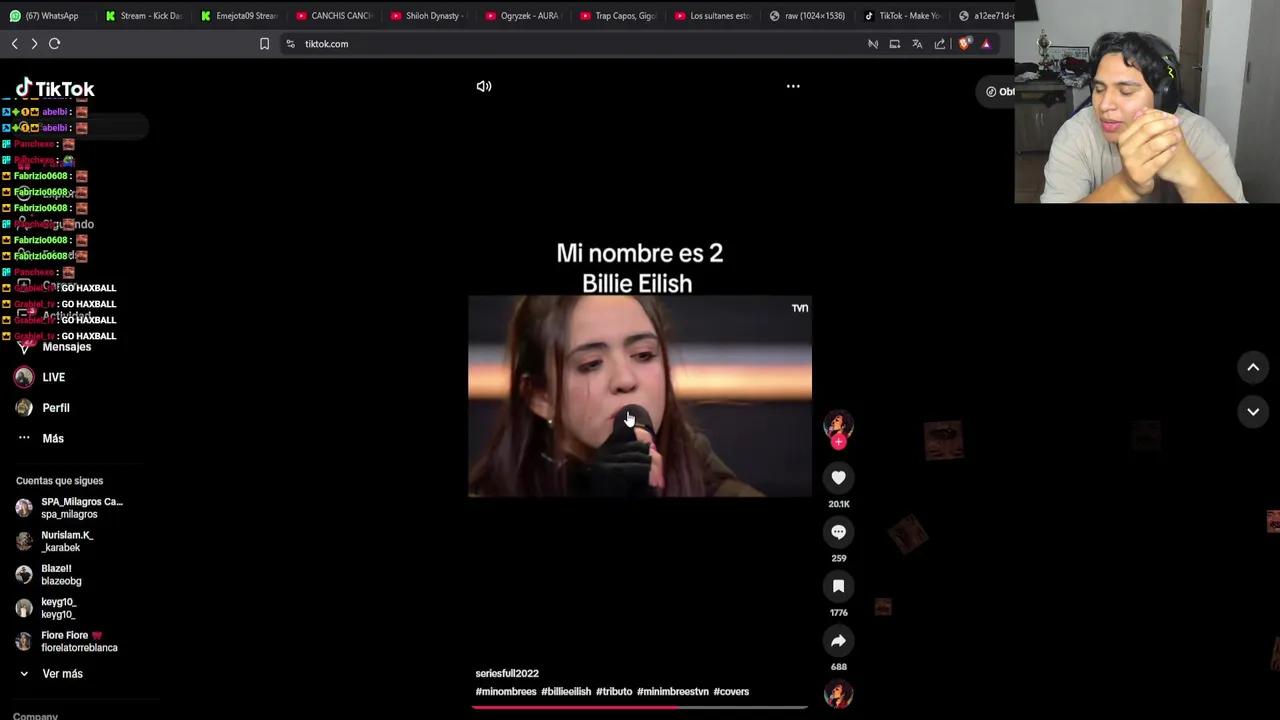Open comments via the speech bubble icon
Screen dimensions: 1280x720
[x=838, y=532]
